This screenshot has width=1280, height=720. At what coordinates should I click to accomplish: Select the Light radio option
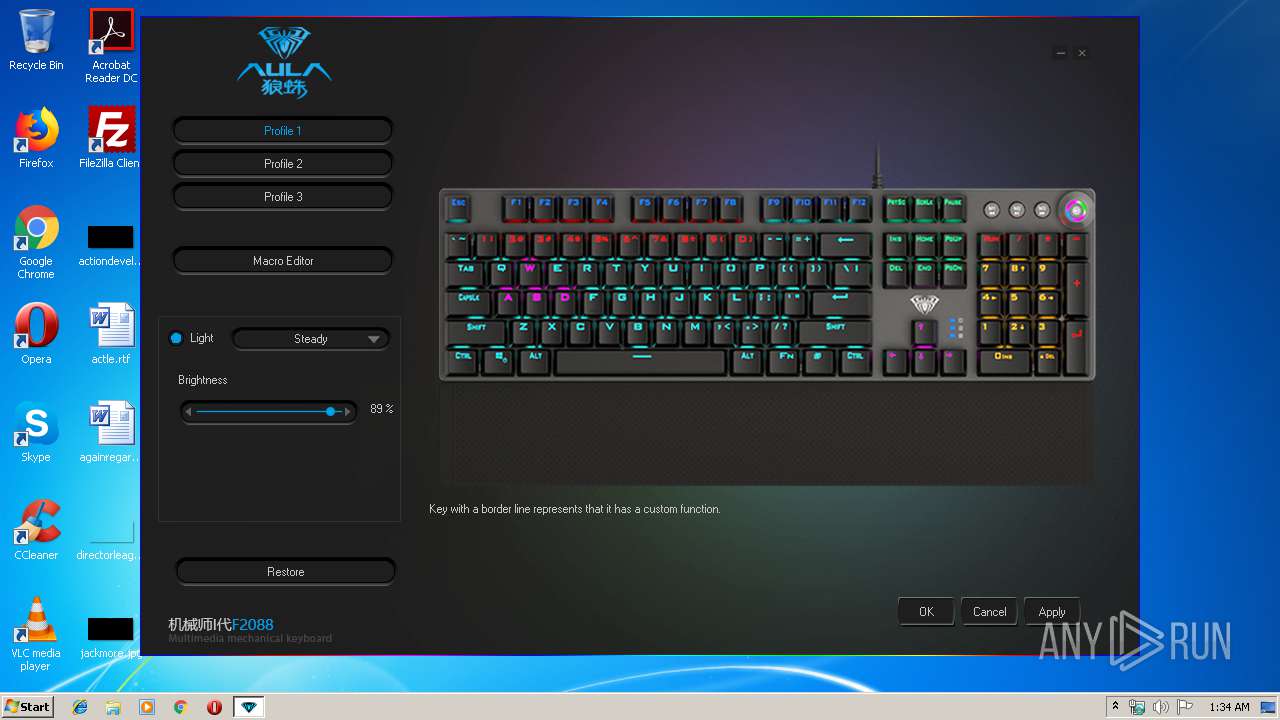[177, 338]
